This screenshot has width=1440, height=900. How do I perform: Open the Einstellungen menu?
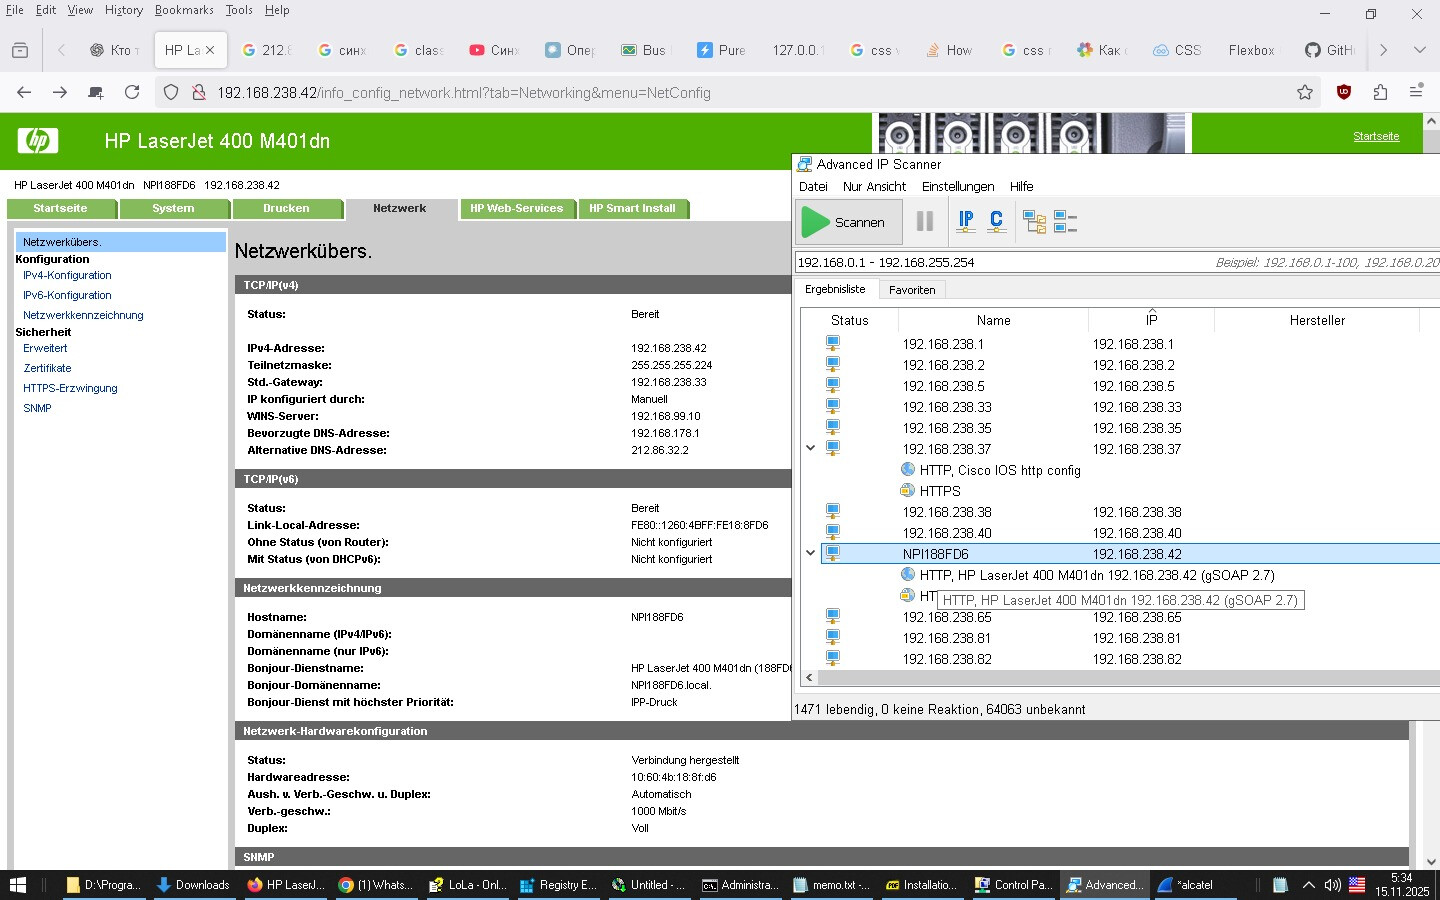point(957,186)
